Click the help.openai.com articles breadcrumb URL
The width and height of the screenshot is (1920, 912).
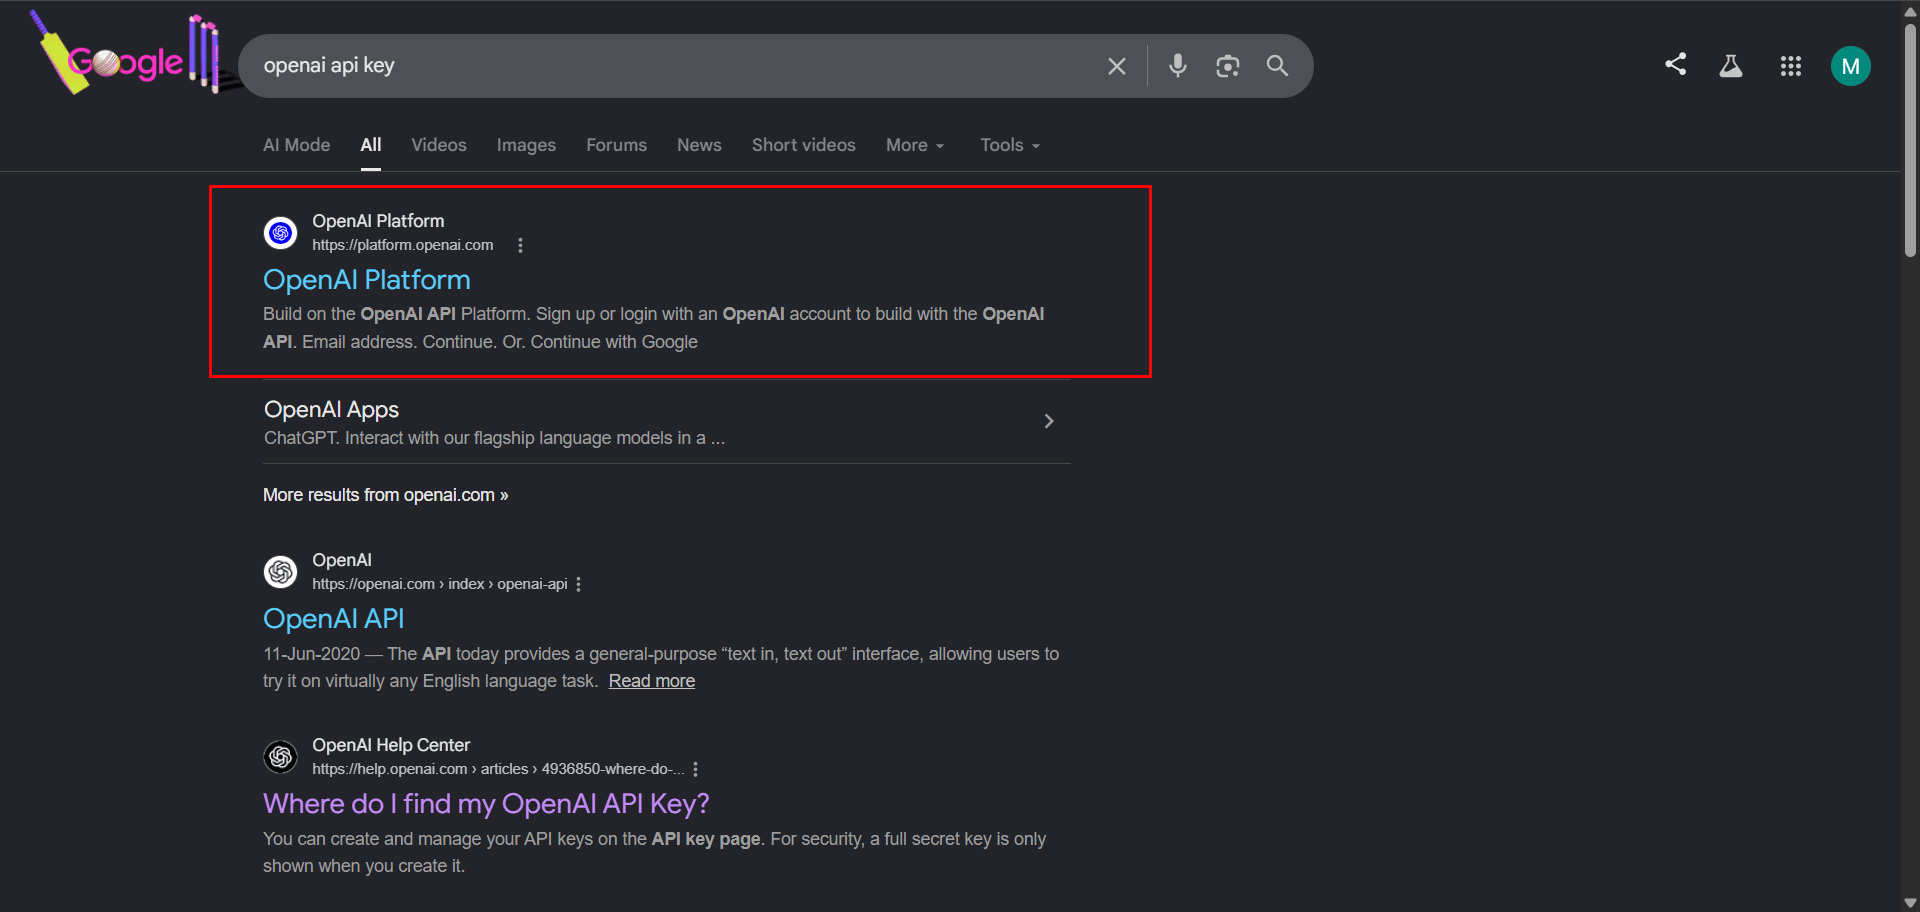click(498, 769)
